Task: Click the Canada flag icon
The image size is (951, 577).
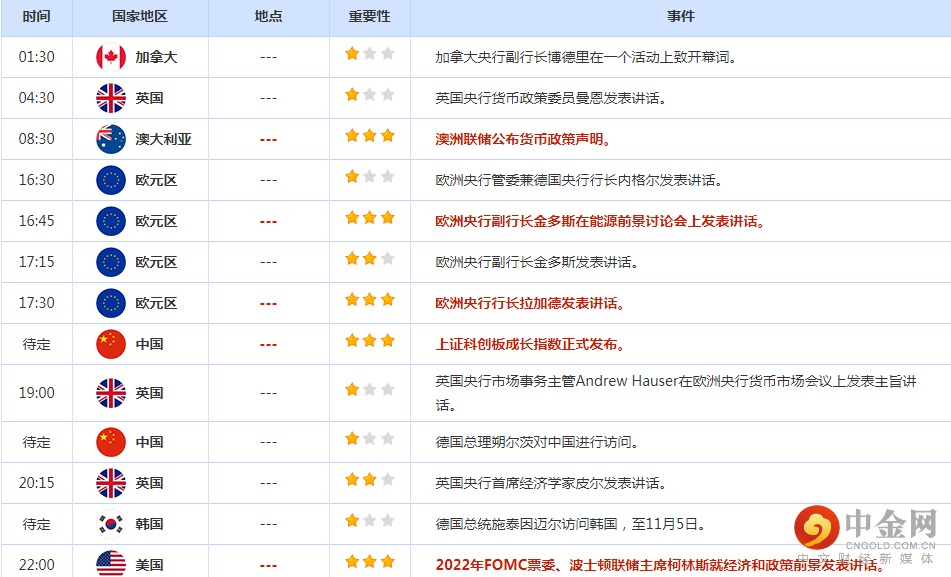Action: pyautogui.click(x=110, y=57)
